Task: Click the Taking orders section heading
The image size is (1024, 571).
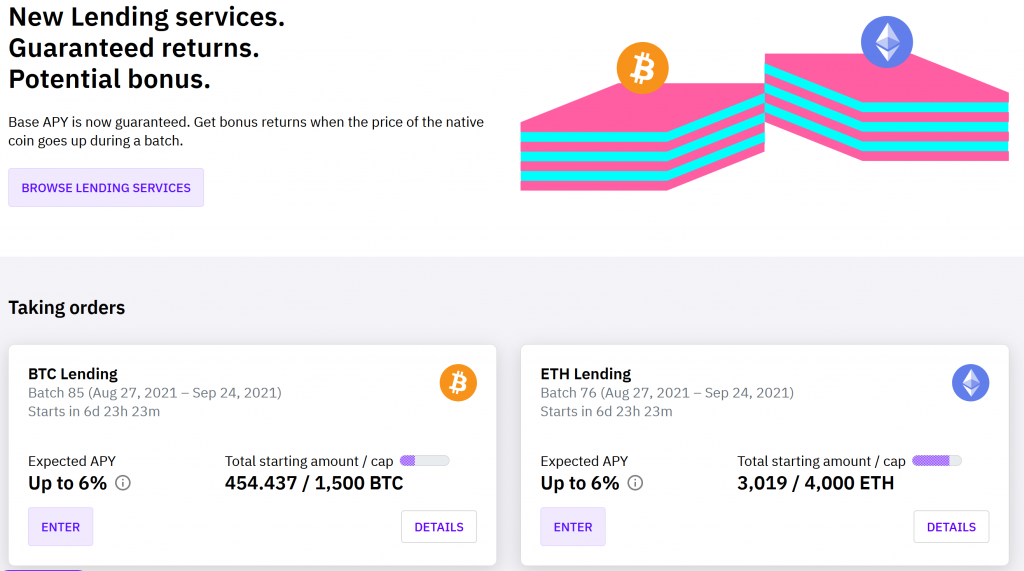Action: pyautogui.click(x=67, y=308)
